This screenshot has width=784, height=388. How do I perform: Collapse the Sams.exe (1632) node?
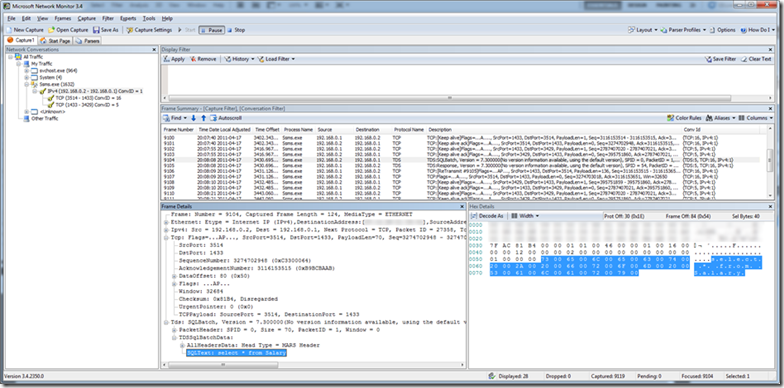[x=27, y=84]
